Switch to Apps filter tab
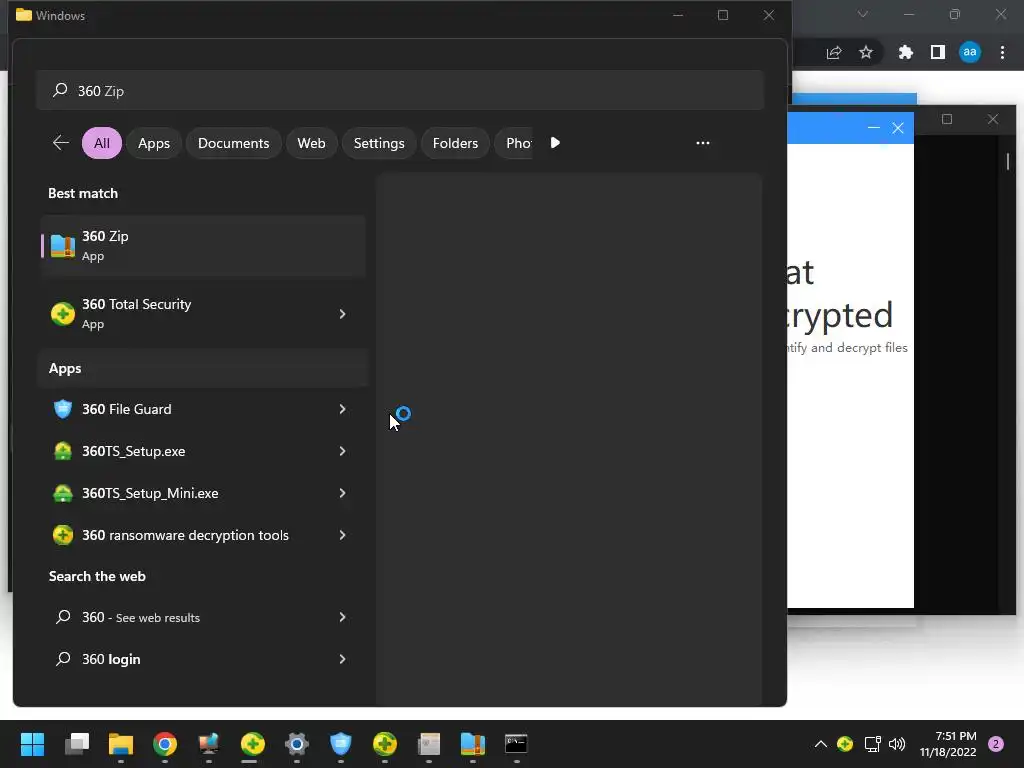 153,143
